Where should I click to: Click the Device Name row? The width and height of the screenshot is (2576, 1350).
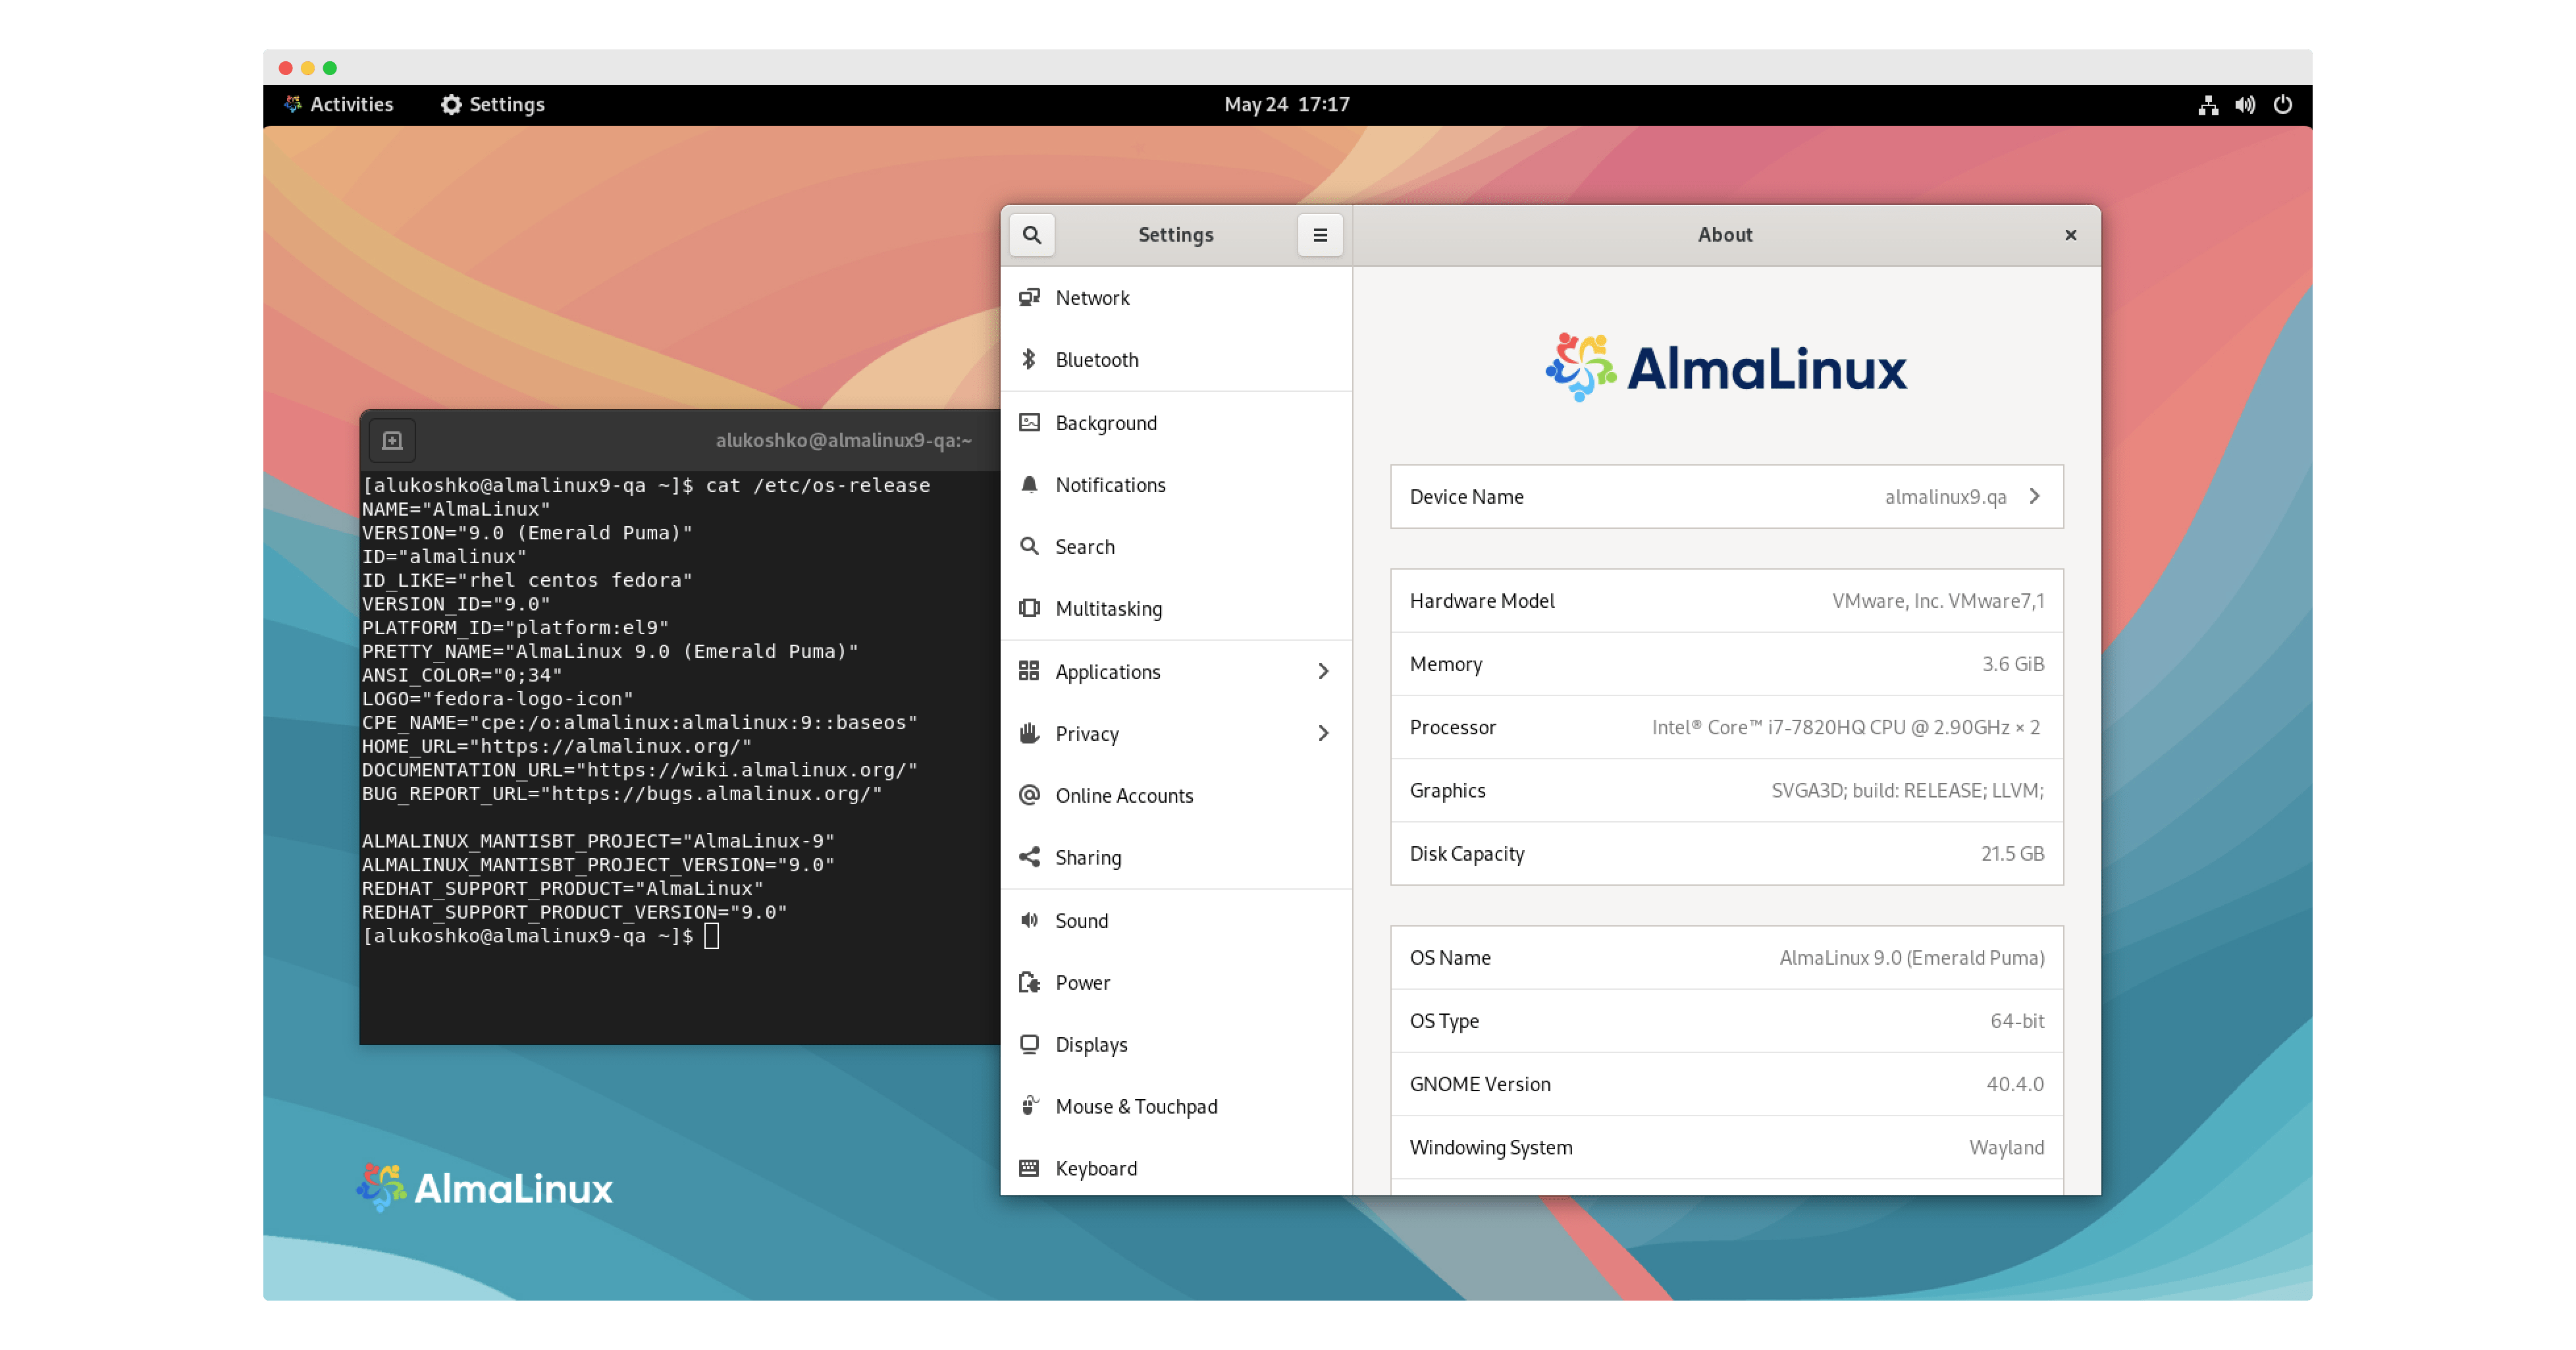(1726, 496)
